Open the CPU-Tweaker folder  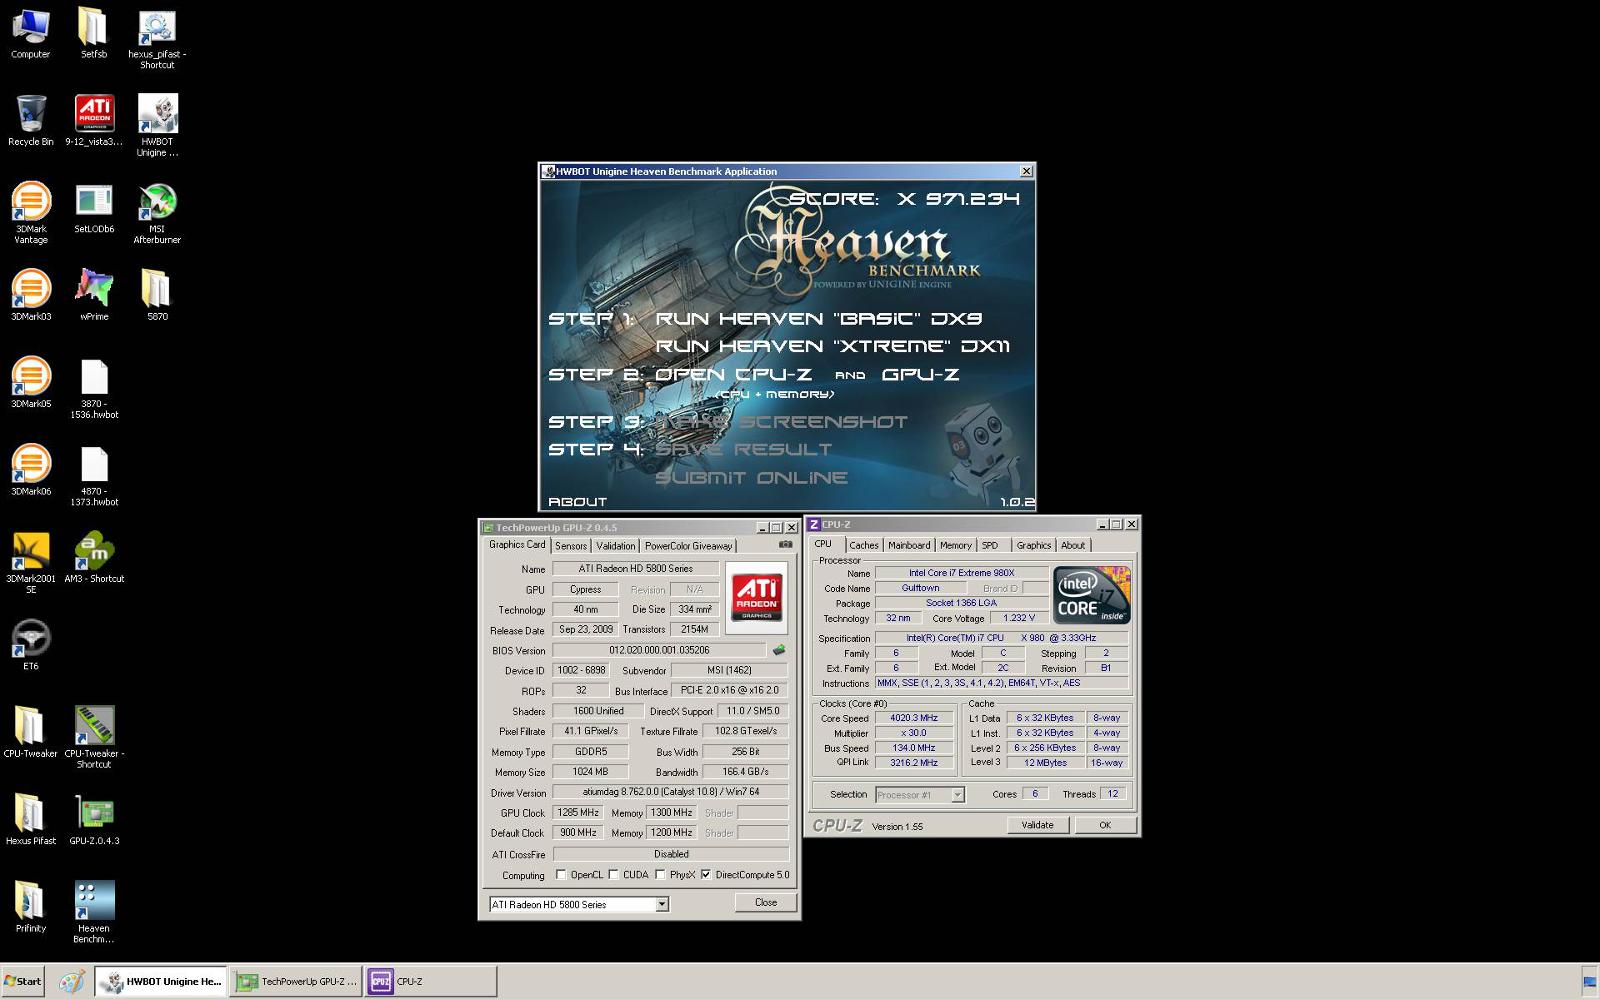tap(30, 732)
